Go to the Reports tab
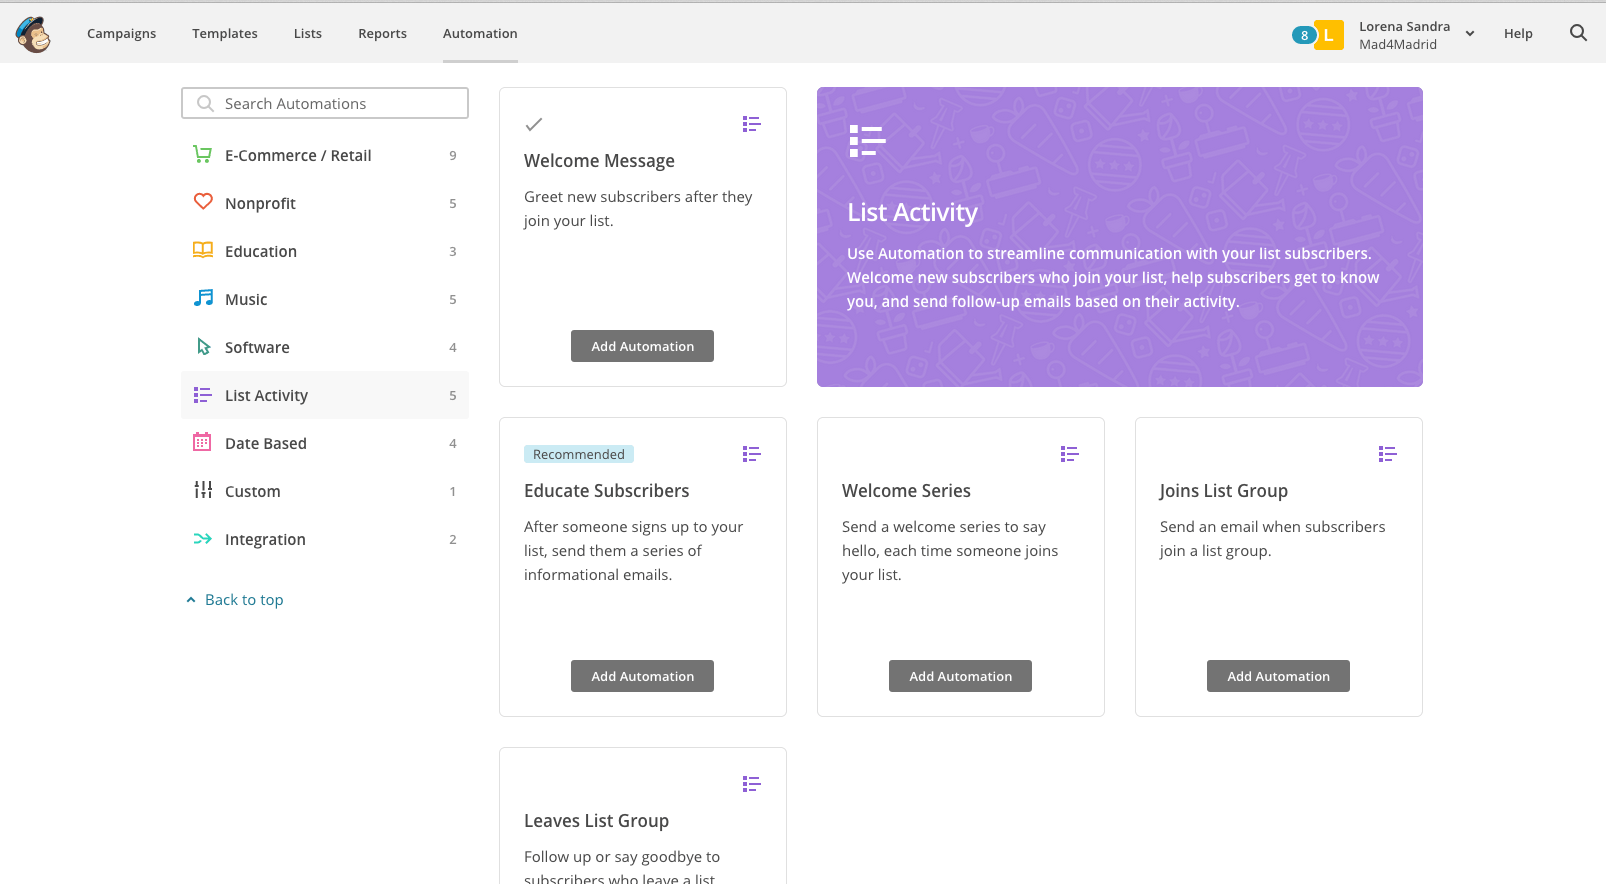 382,33
